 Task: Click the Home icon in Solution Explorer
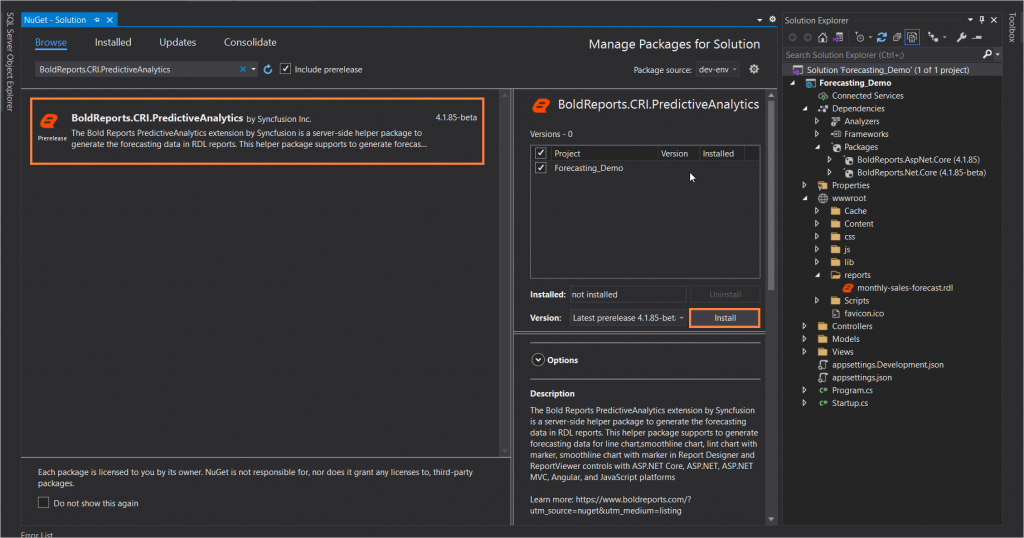(x=822, y=37)
